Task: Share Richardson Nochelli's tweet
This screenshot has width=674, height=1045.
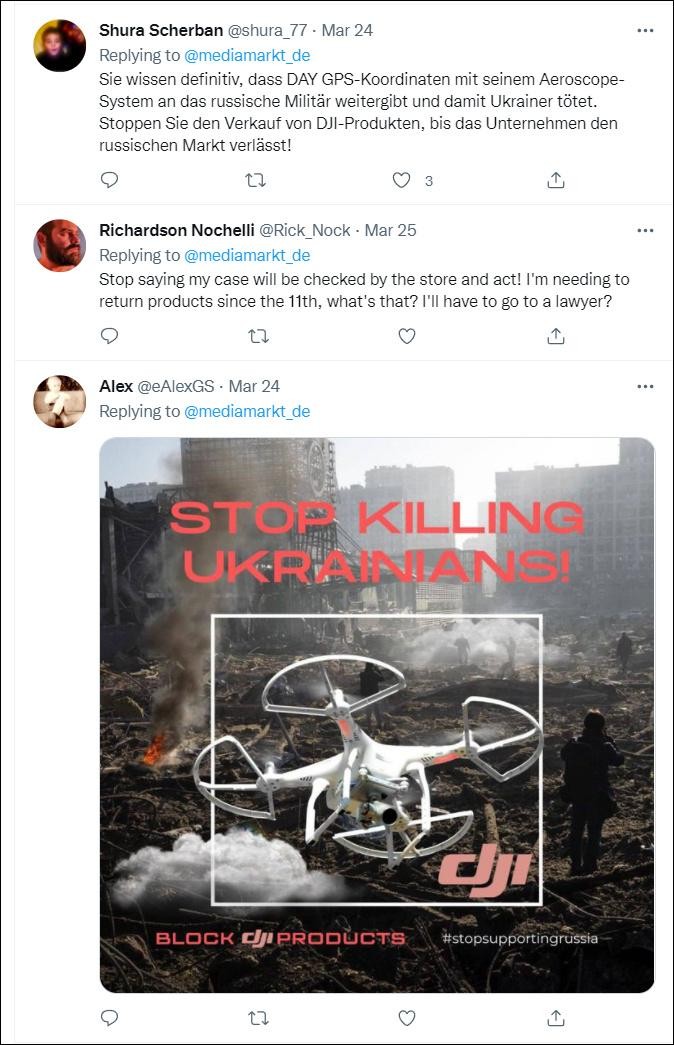Action: [x=556, y=336]
